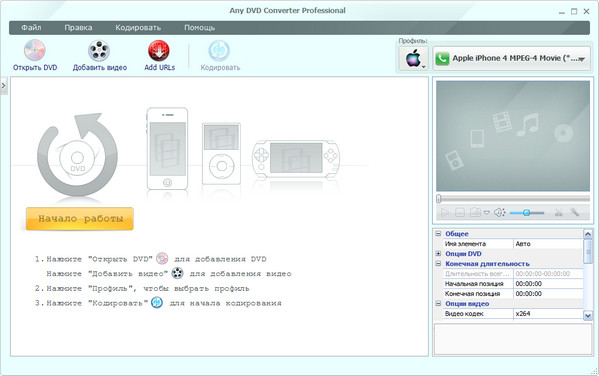This screenshot has height=376, width=599.
Task: Open a disc with Открыть DVD
Action: (x=35, y=56)
